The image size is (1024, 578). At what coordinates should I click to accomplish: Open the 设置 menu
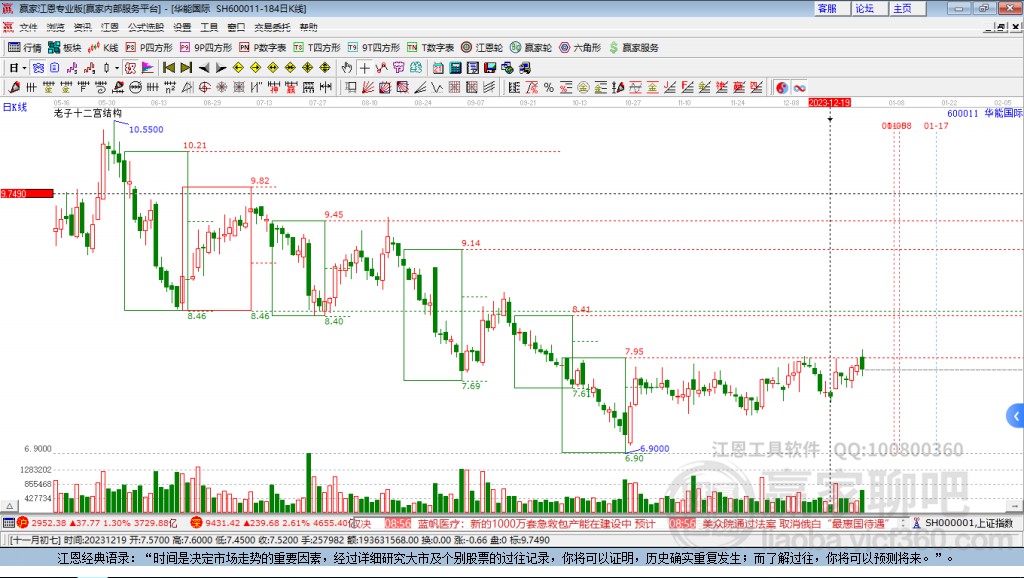click(182, 27)
